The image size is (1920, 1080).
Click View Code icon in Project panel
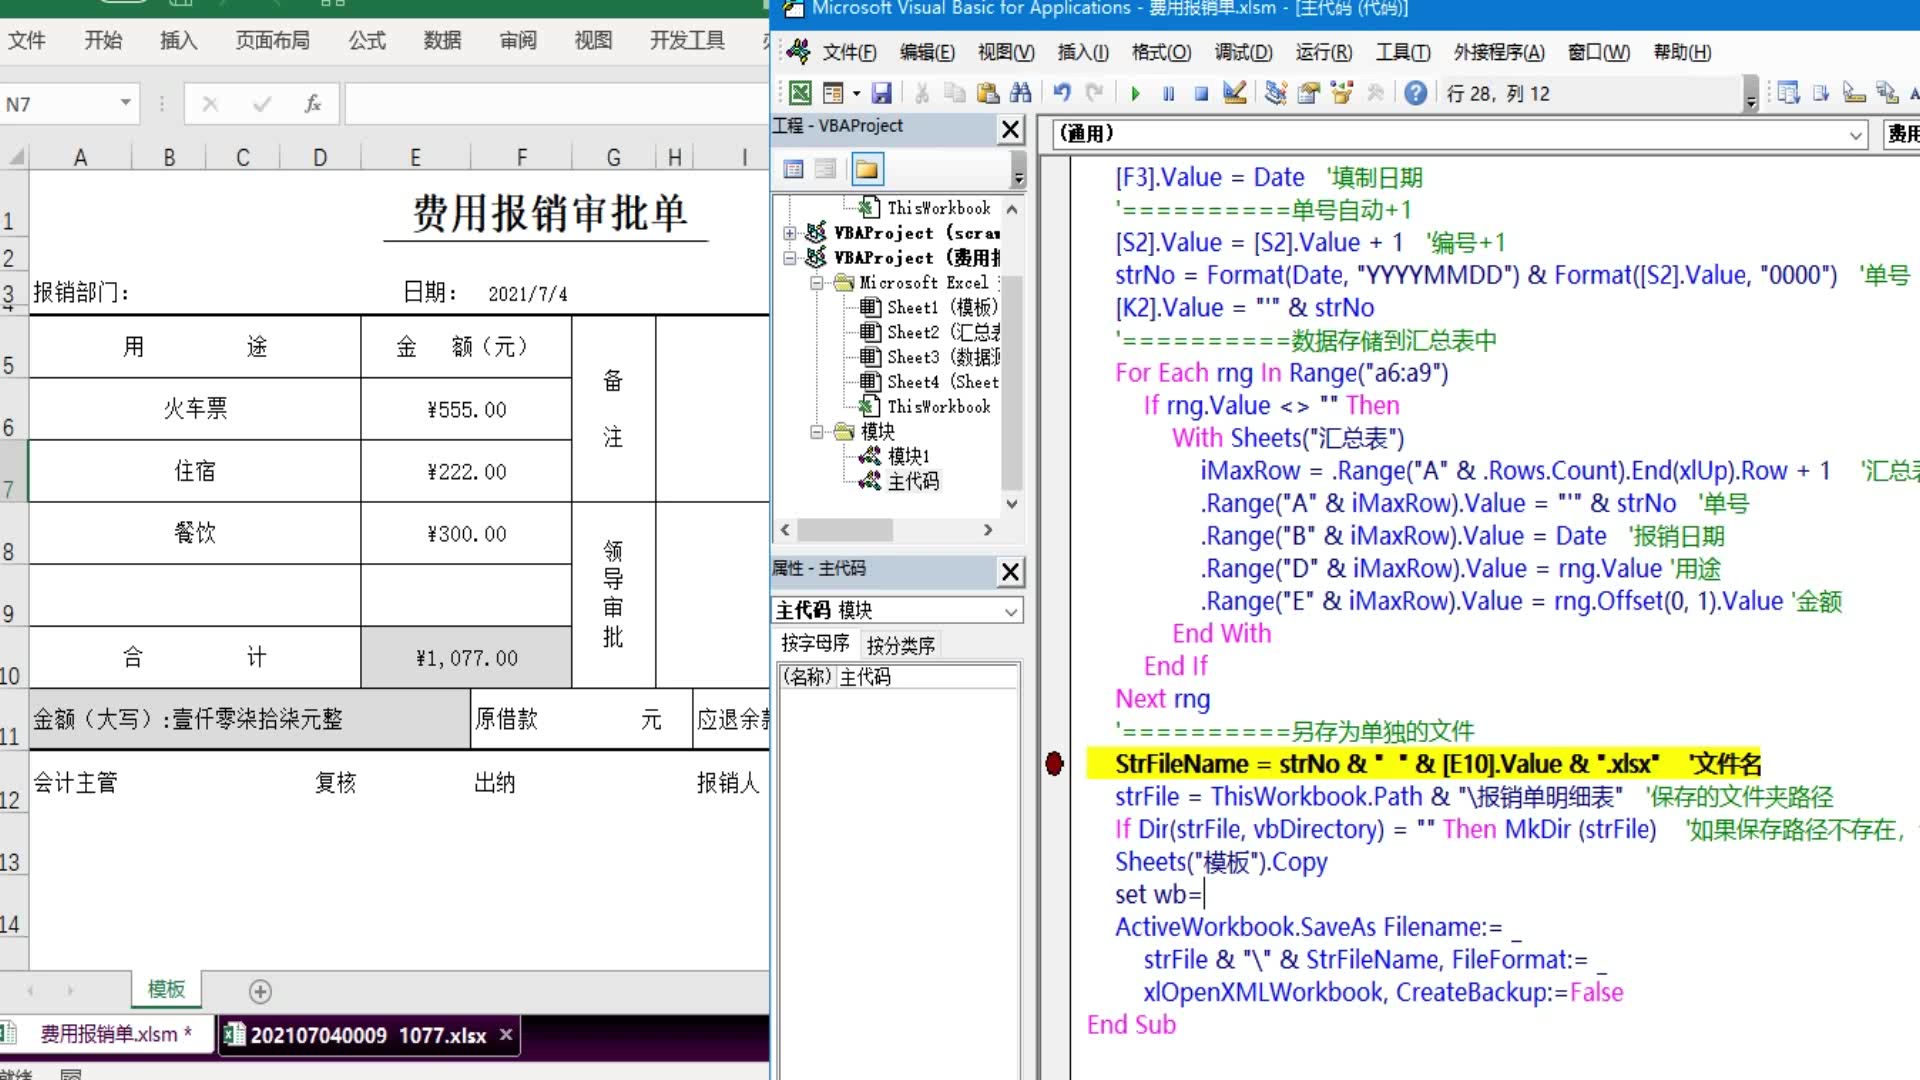pyautogui.click(x=794, y=169)
